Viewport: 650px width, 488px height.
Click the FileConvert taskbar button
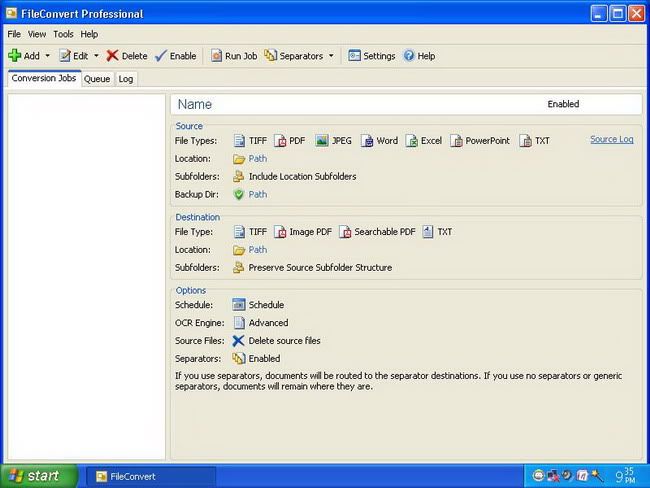pos(151,476)
